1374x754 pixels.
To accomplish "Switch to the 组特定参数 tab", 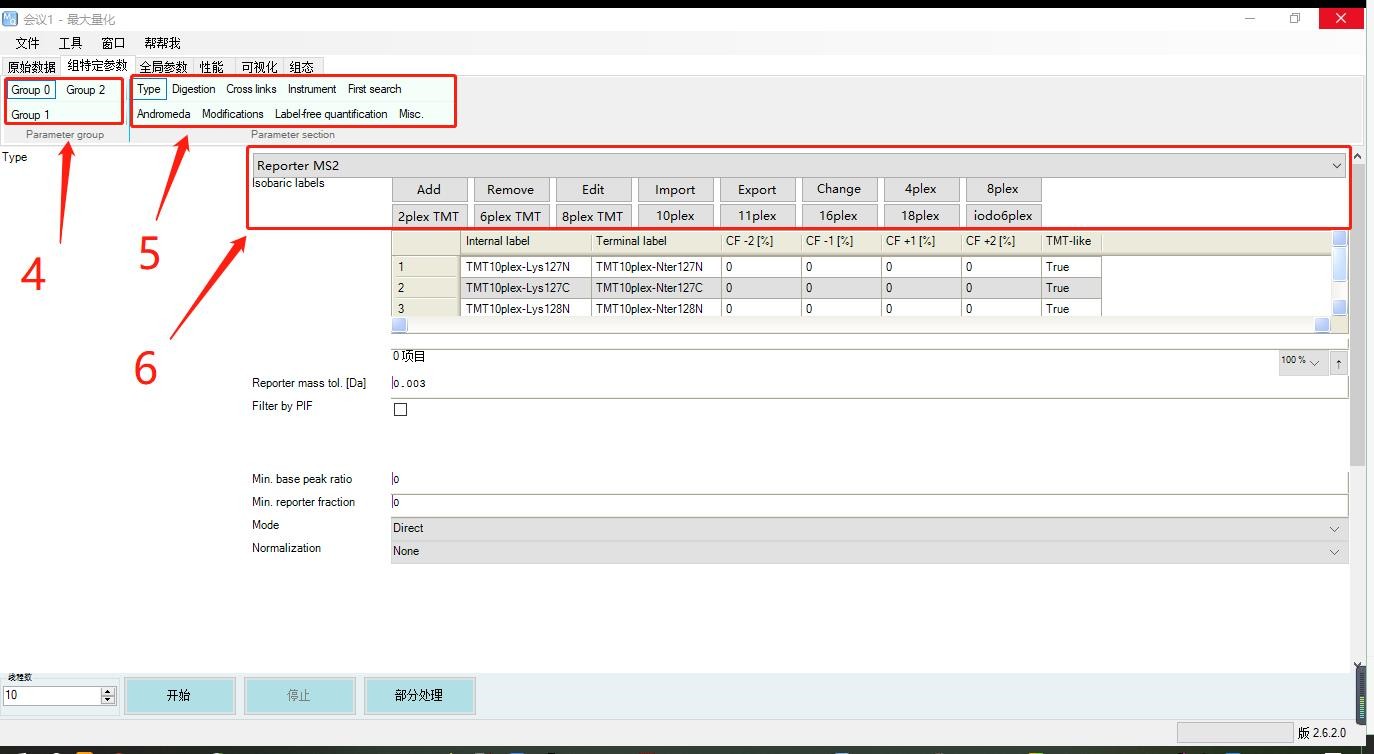I will (x=97, y=66).
